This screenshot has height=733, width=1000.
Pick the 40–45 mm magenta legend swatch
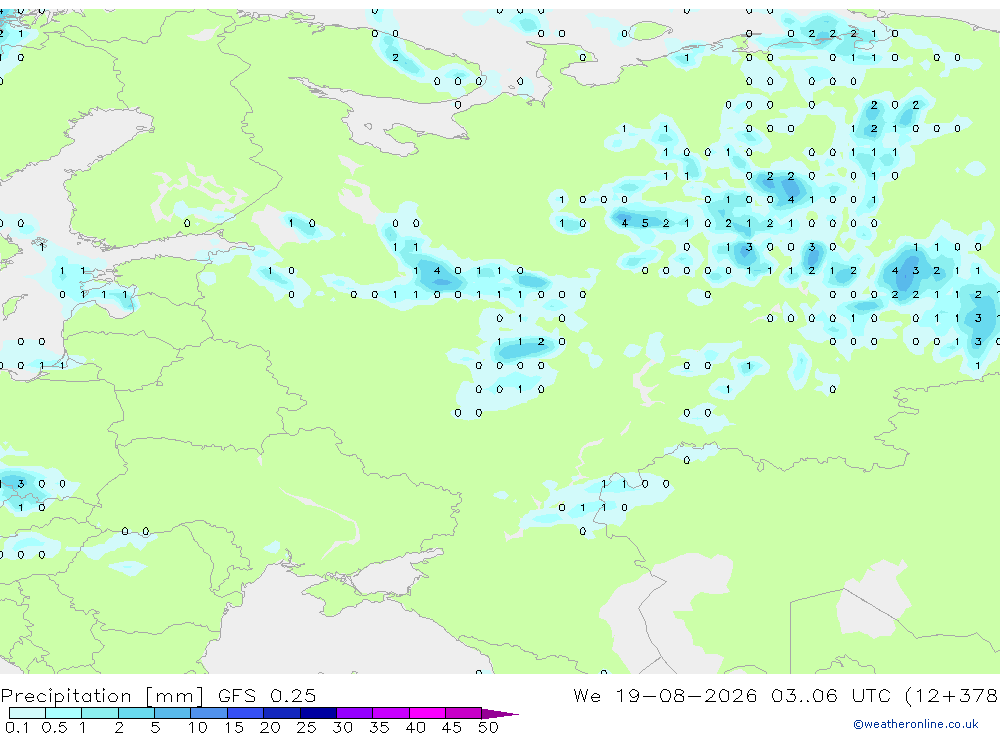click(427, 713)
